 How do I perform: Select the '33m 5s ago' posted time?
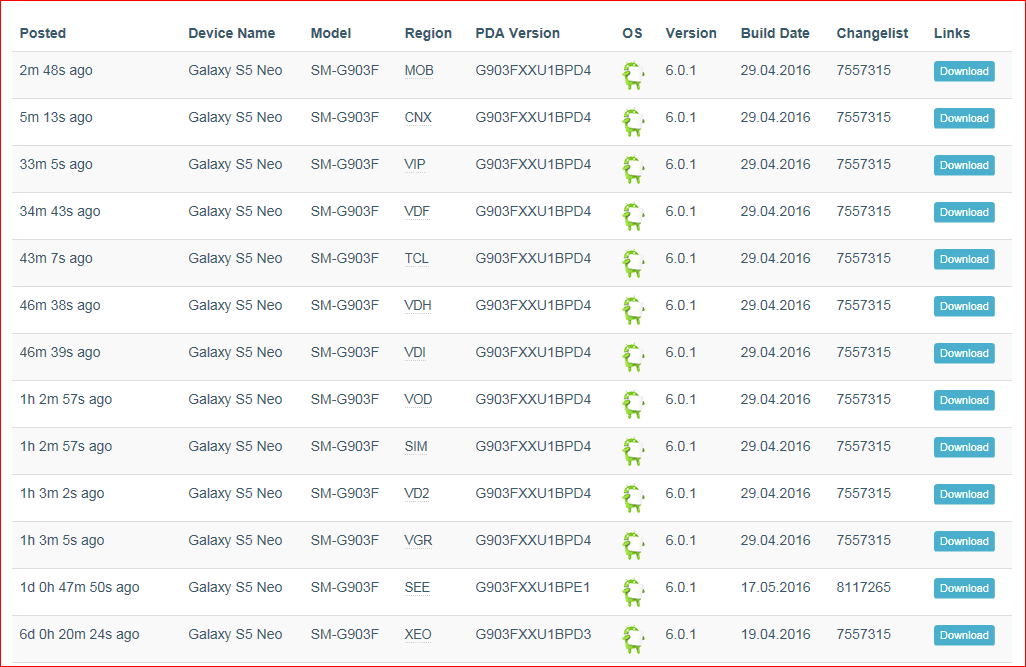point(56,165)
